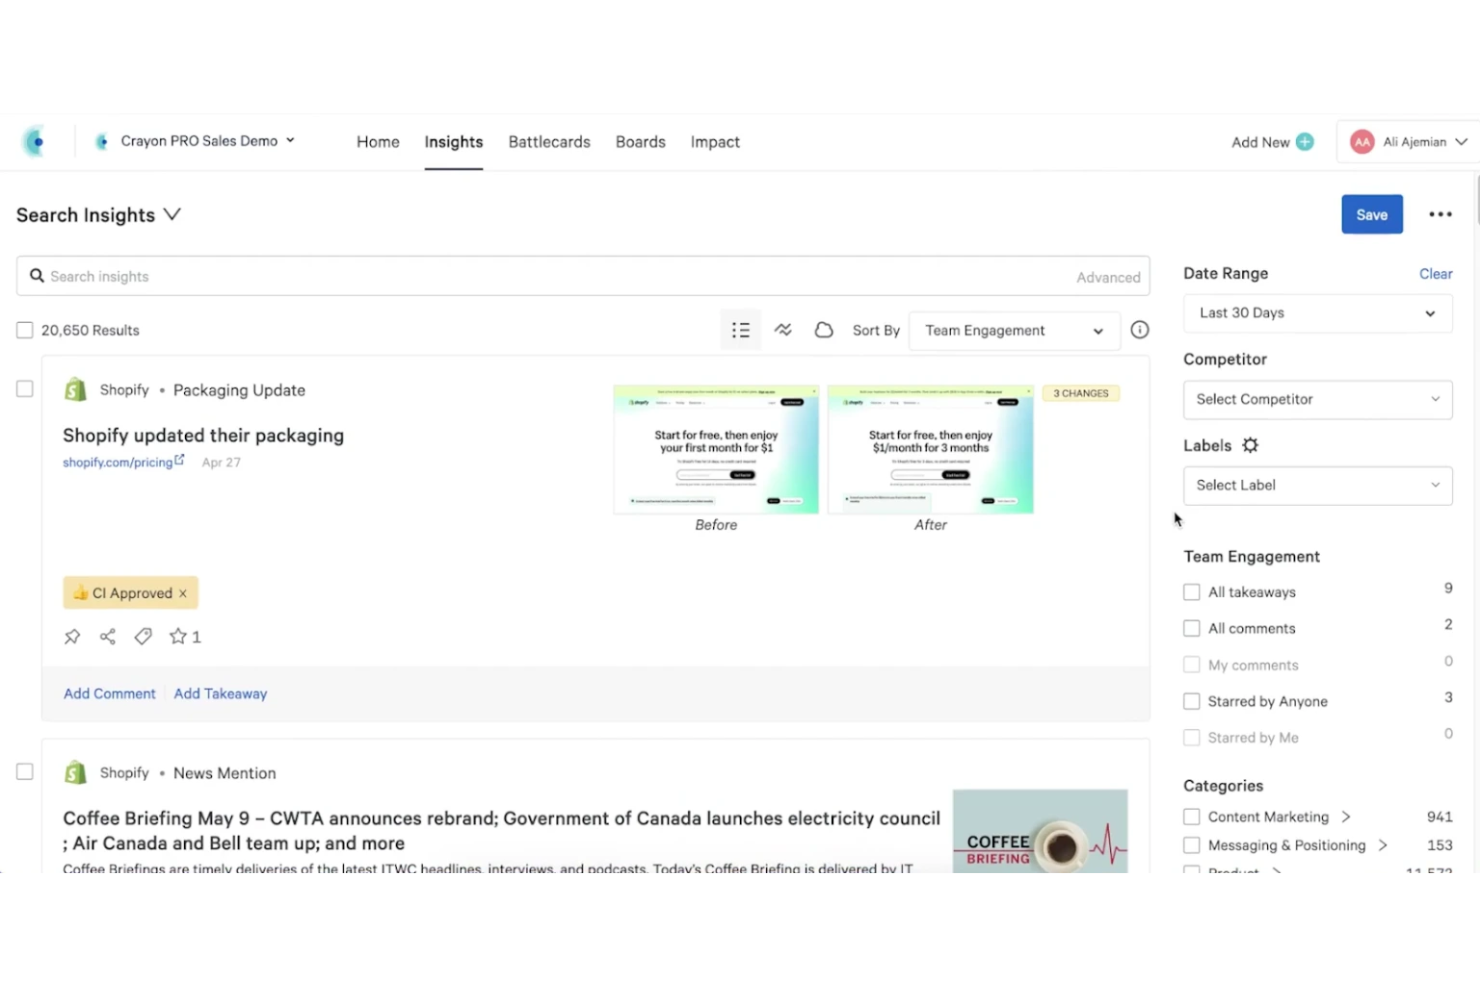The width and height of the screenshot is (1480, 987).
Task: Enable the All comments filter
Action: (1191, 628)
